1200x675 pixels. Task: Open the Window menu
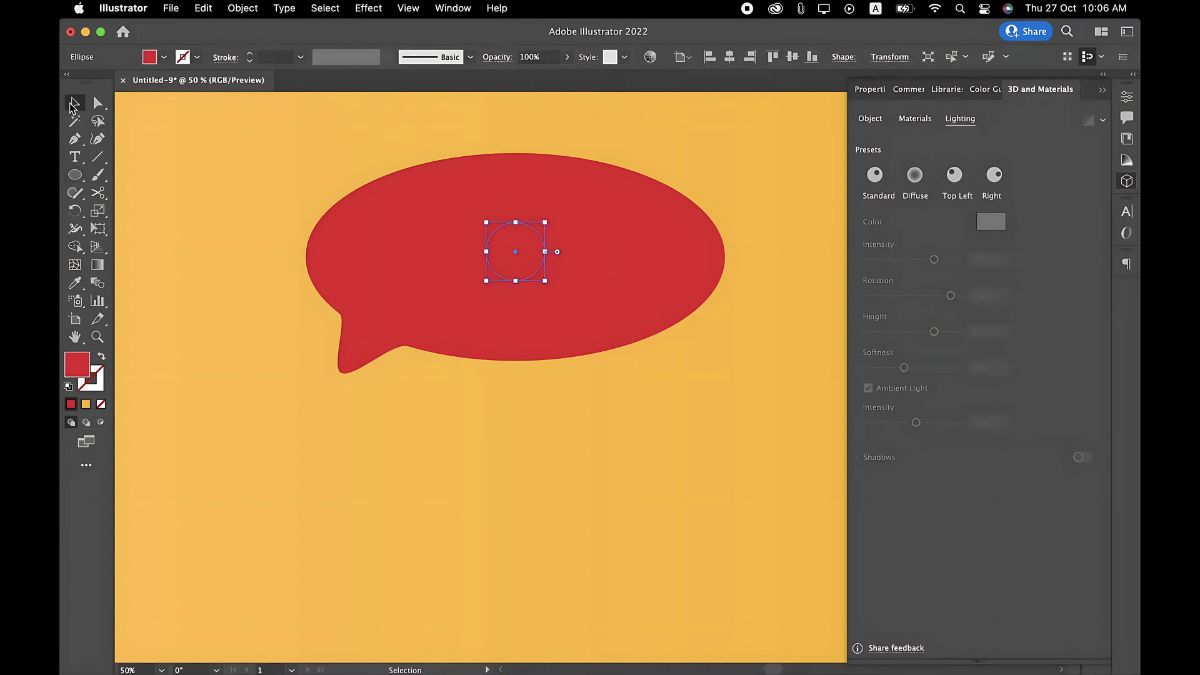(453, 8)
